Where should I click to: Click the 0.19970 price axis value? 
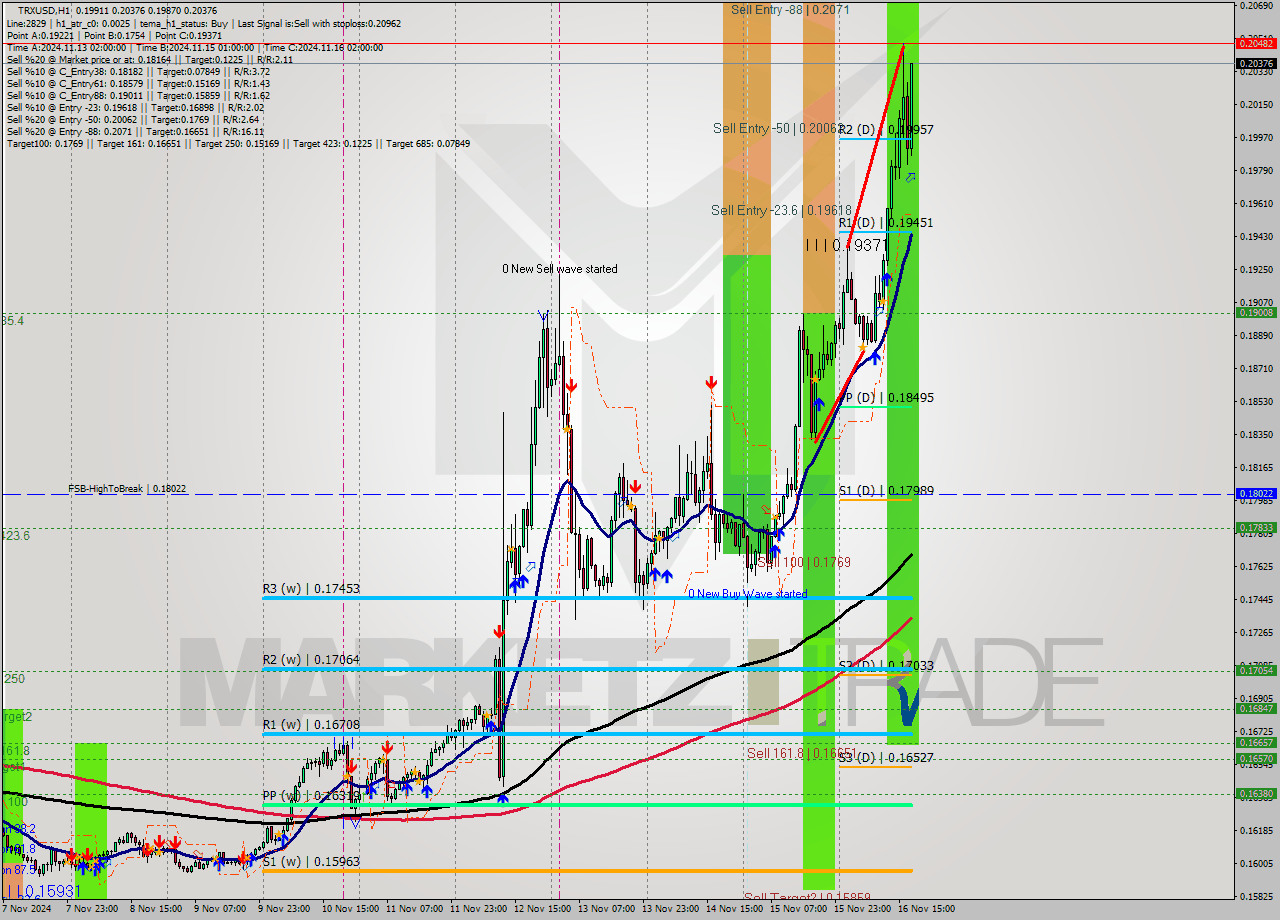1257,138
